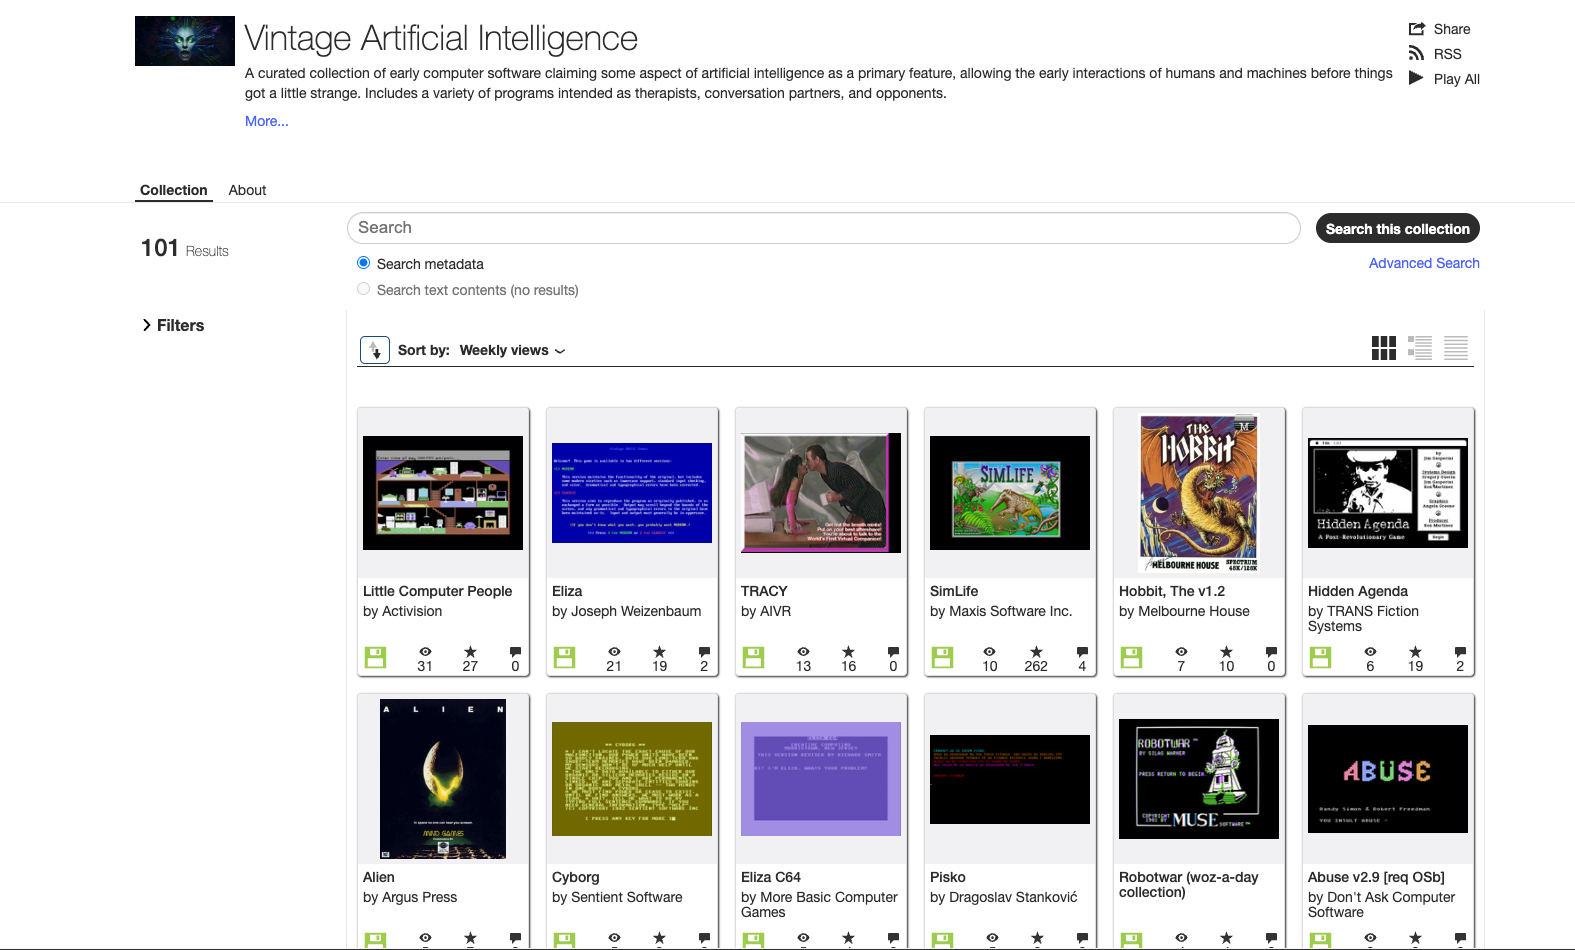Click reviews bubble on Eliza card
Viewport: 1575px width, 950px height.
[x=704, y=652]
